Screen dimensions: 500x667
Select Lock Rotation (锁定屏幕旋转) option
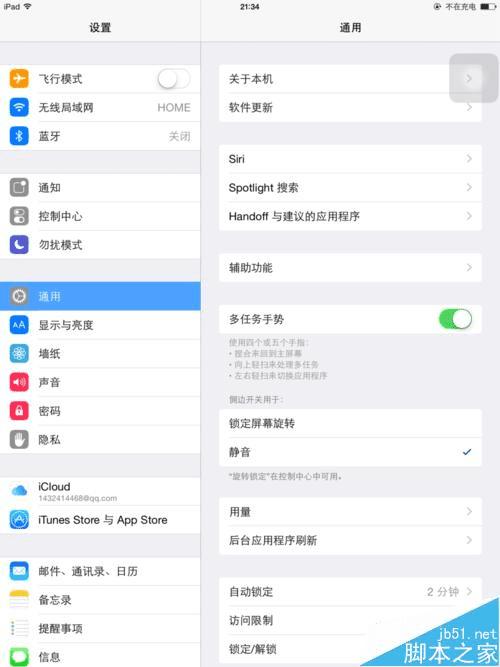(350, 424)
